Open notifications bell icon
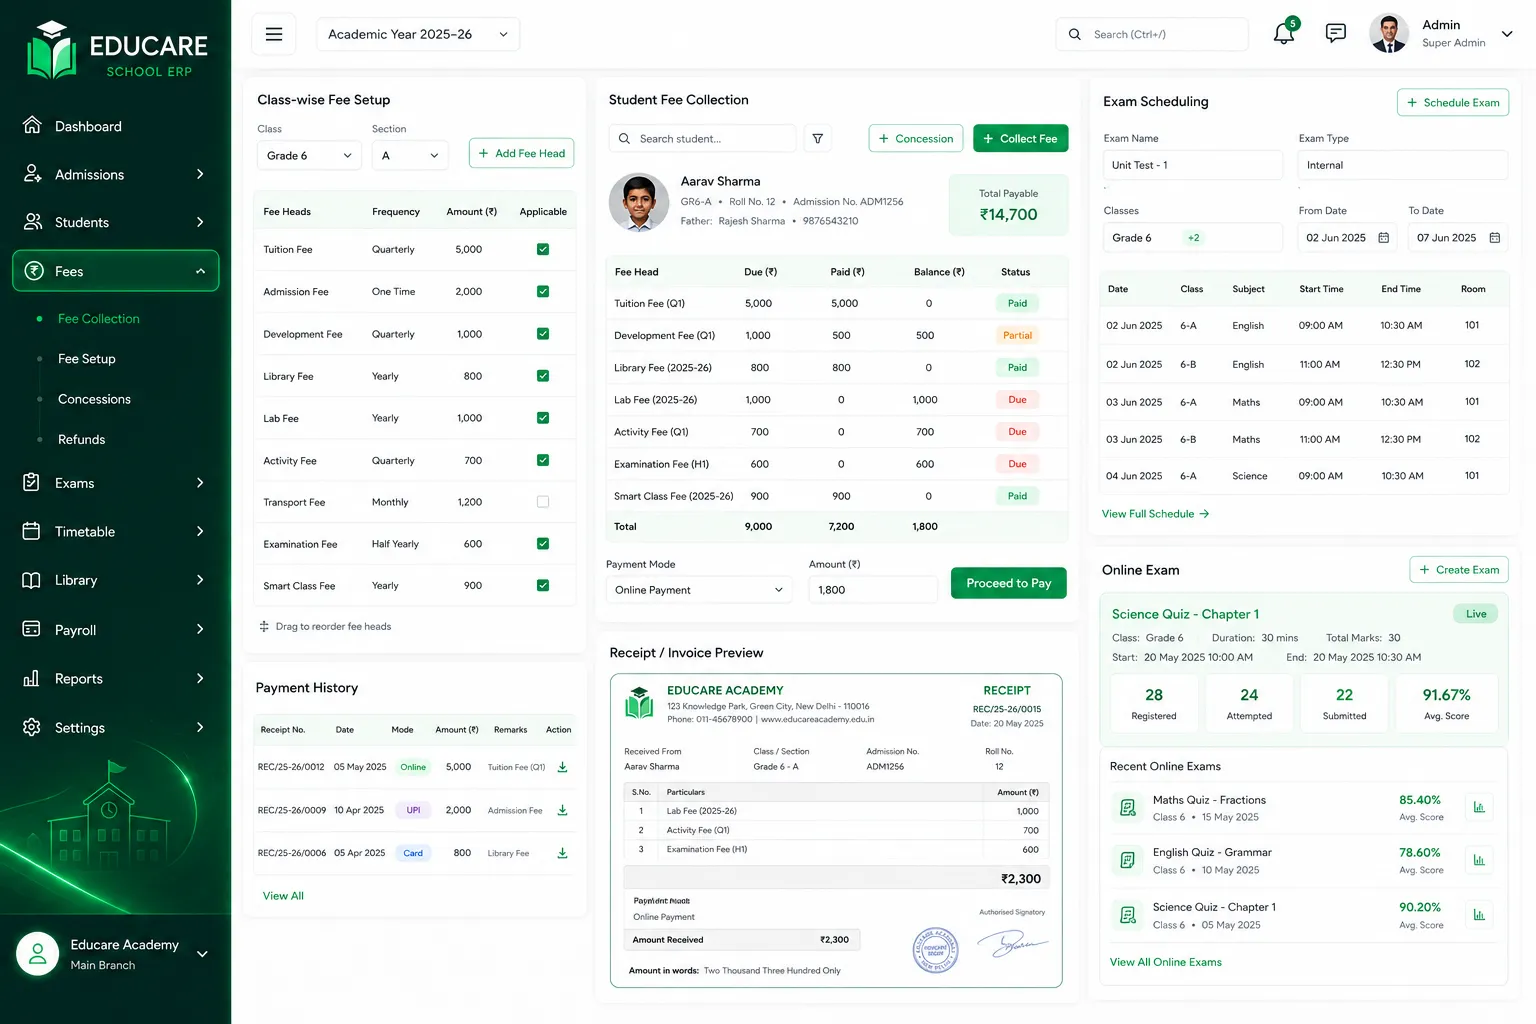 [1284, 33]
